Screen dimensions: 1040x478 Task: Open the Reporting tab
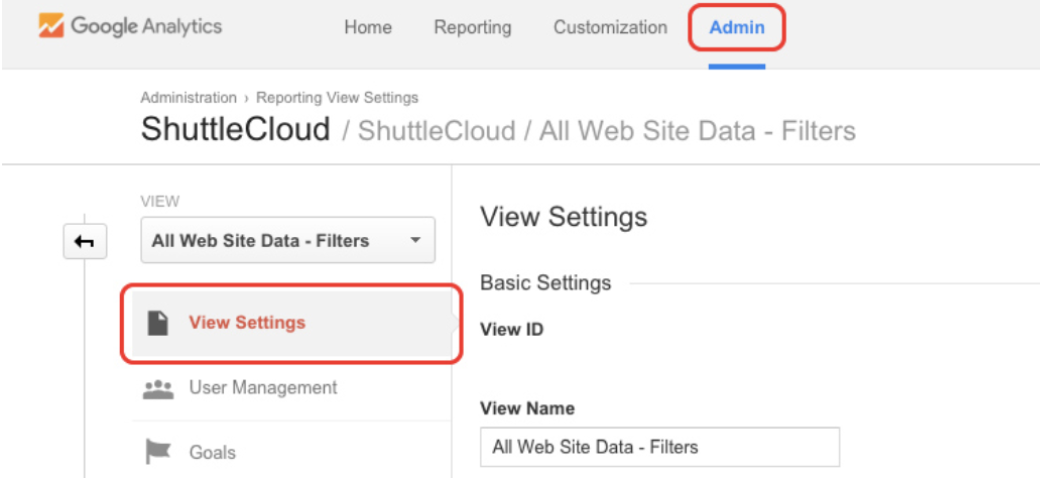point(473,27)
